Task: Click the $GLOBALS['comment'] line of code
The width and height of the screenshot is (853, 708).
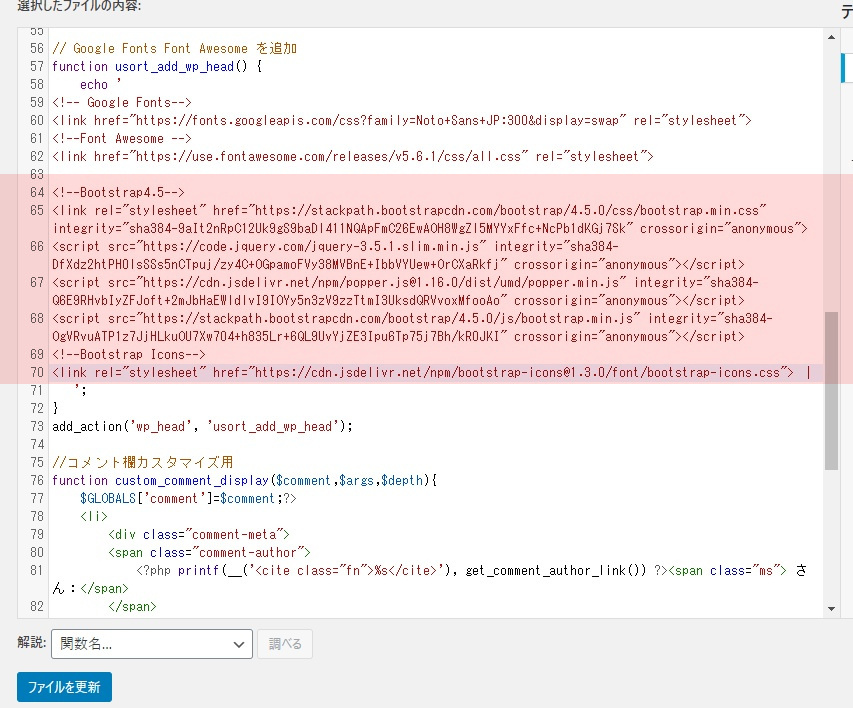Action: 170,498
